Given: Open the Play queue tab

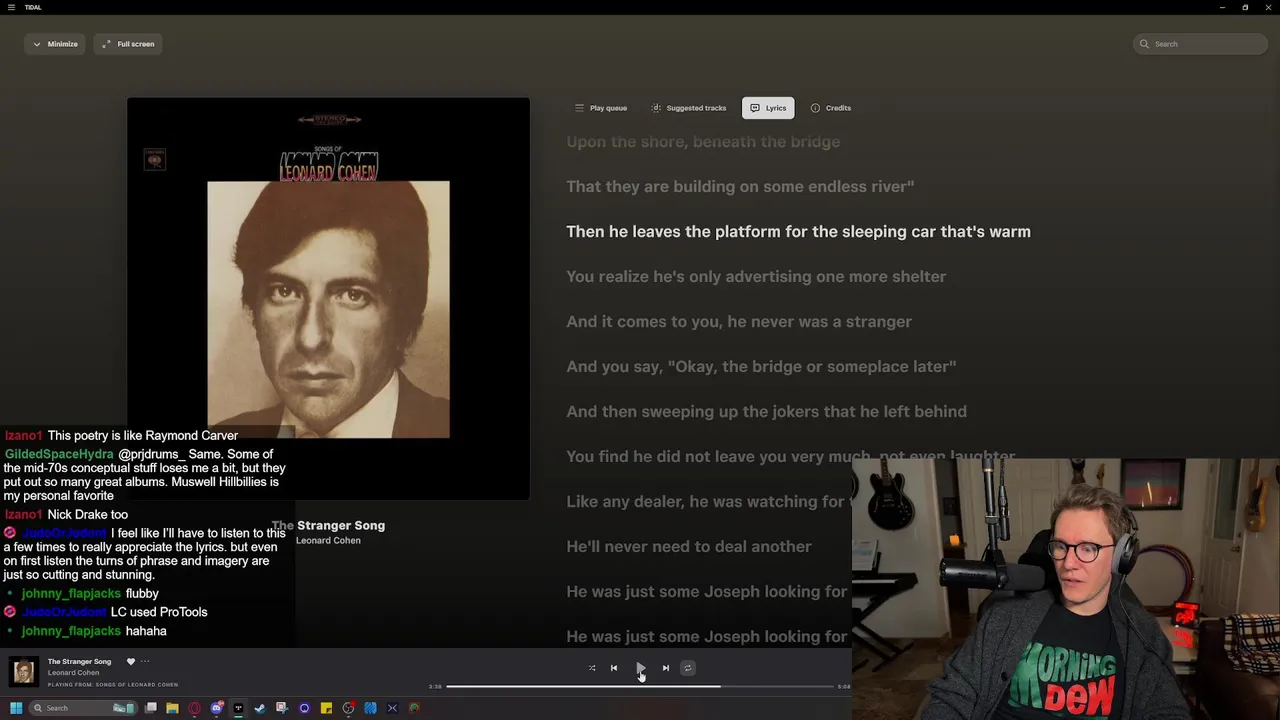Looking at the screenshot, I should [x=601, y=108].
